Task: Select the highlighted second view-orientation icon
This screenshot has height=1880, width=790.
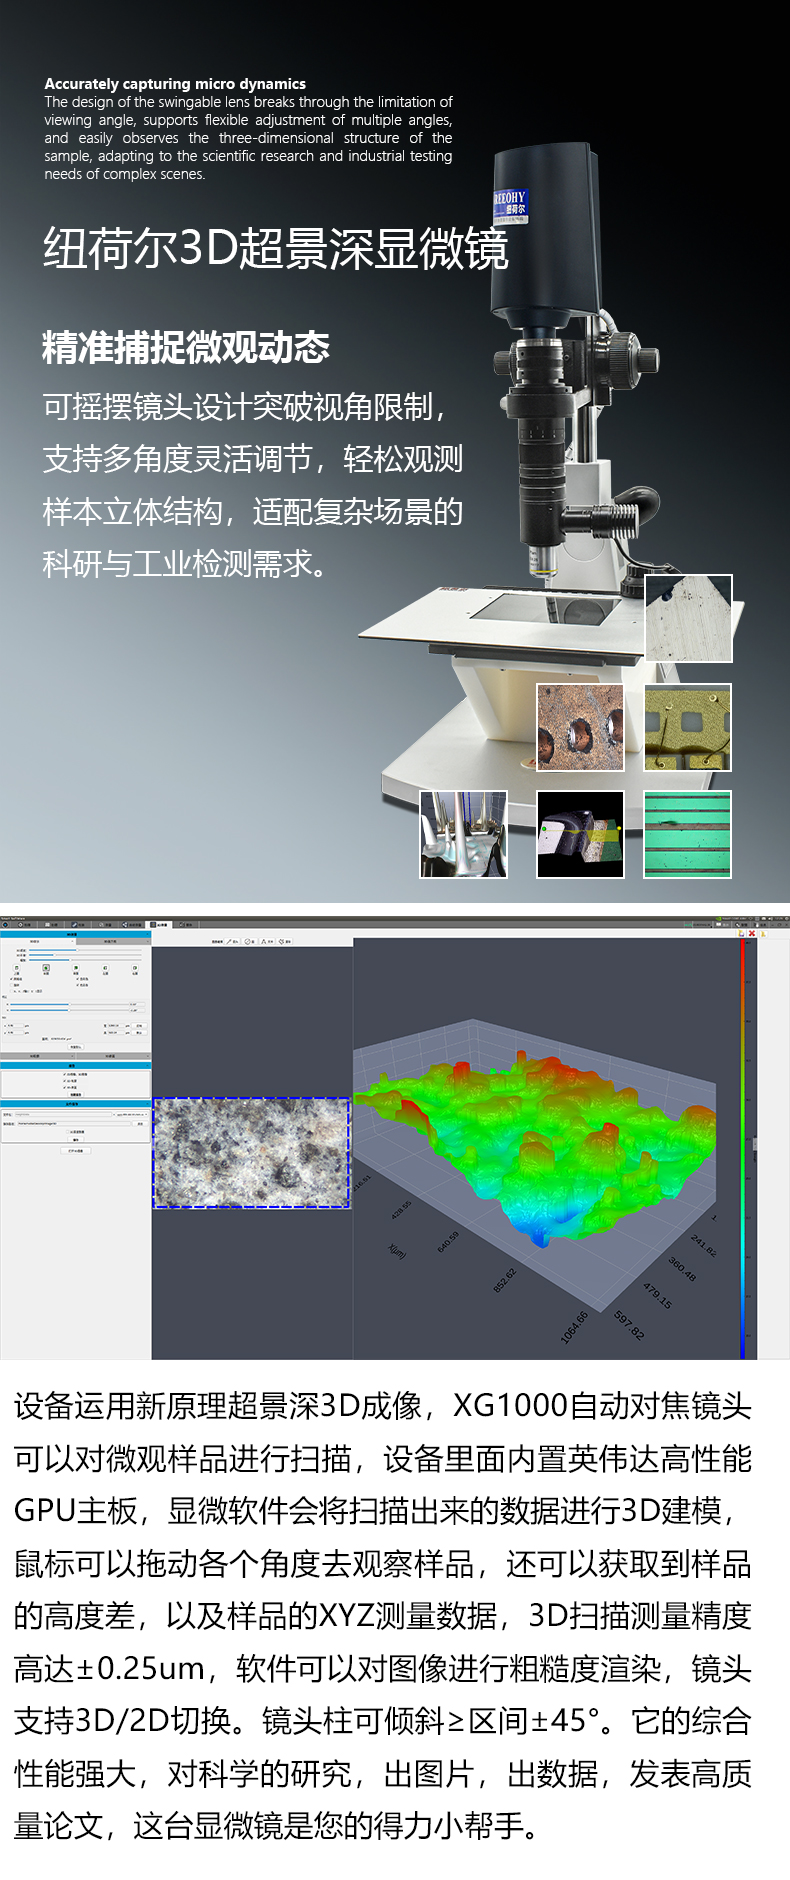Action: click(46, 968)
